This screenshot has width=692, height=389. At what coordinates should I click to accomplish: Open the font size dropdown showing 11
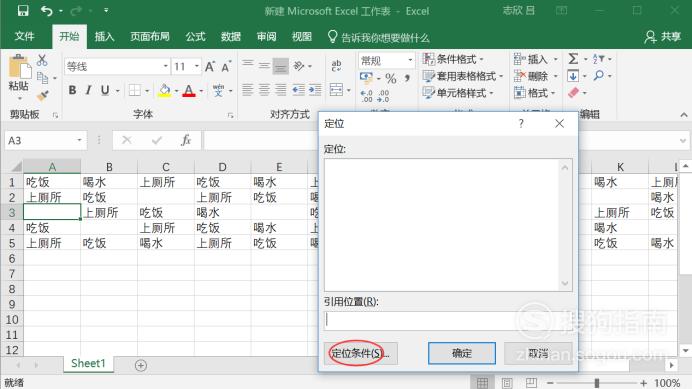(186, 67)
